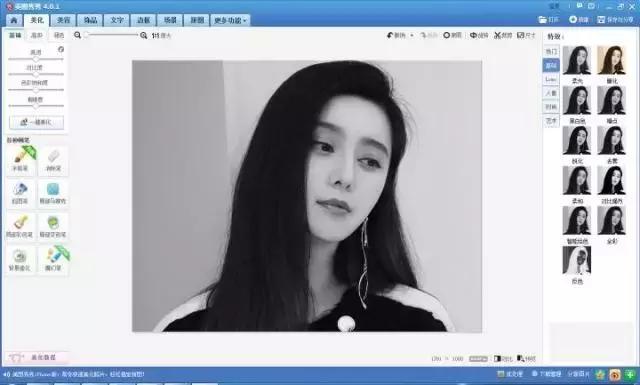Click the zoom level slider track
This screenshot has width=640, height=385.
[x=111, y=35]
